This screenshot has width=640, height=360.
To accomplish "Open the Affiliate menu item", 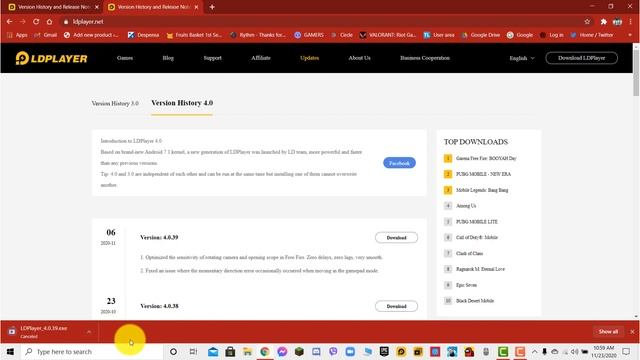I will click(261, 58).
